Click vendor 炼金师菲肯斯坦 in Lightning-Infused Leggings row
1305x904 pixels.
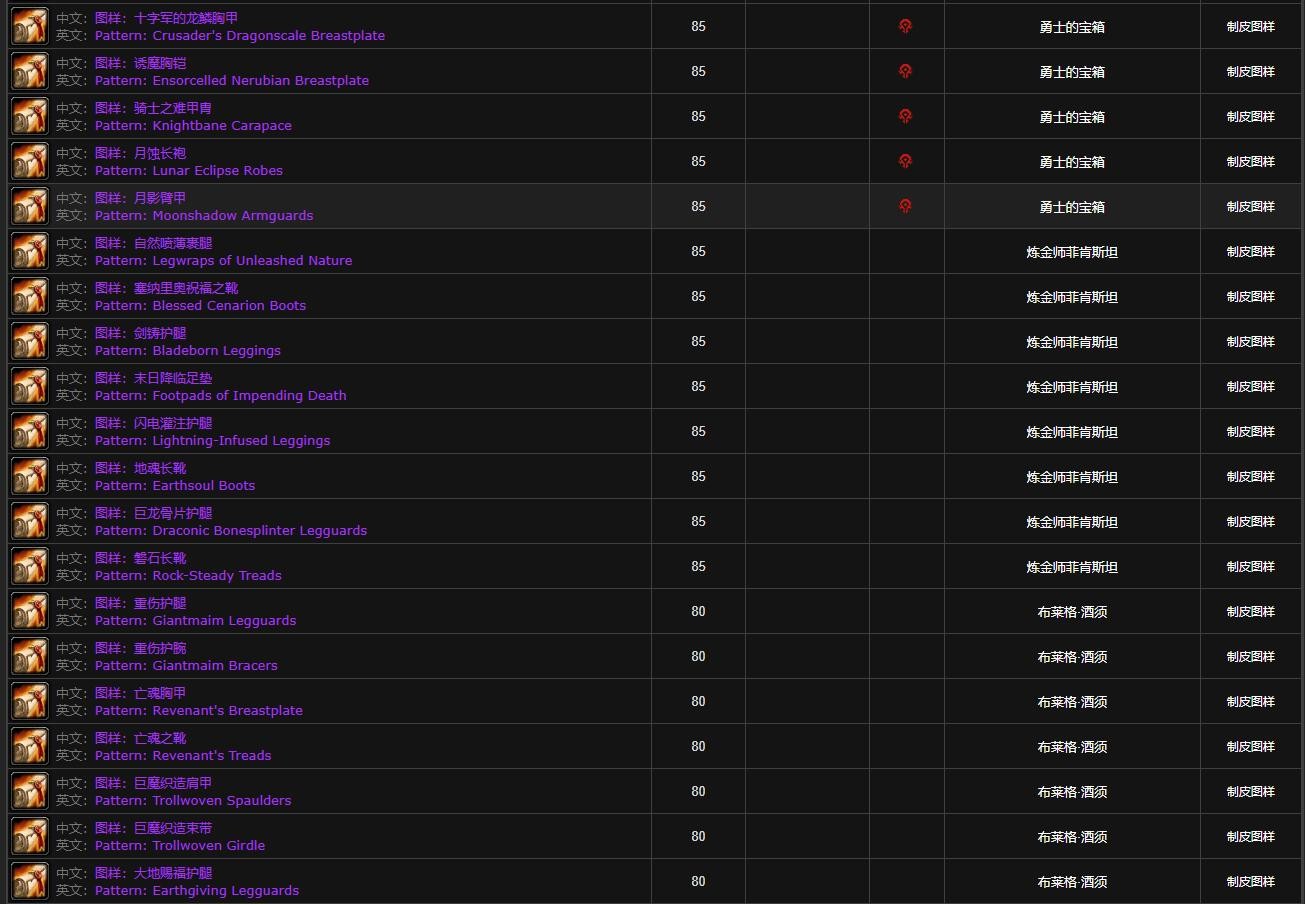click(x=1071, y=432)
